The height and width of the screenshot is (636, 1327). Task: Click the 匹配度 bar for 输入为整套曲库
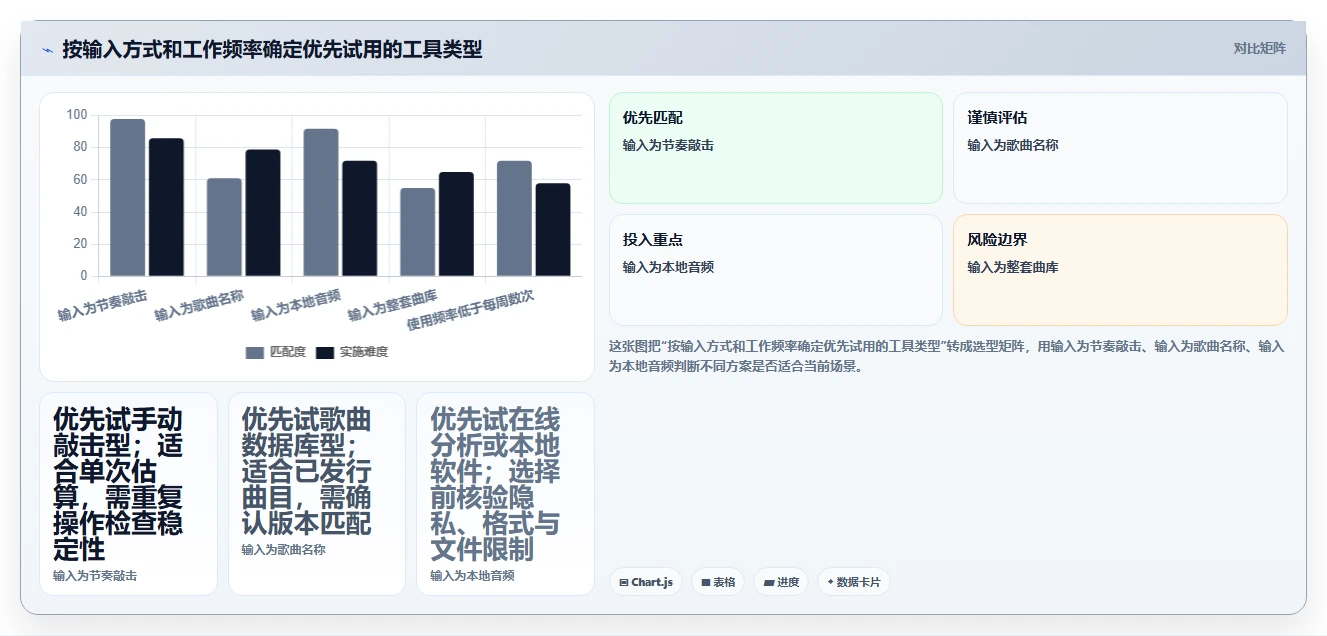tap(418, 232)
